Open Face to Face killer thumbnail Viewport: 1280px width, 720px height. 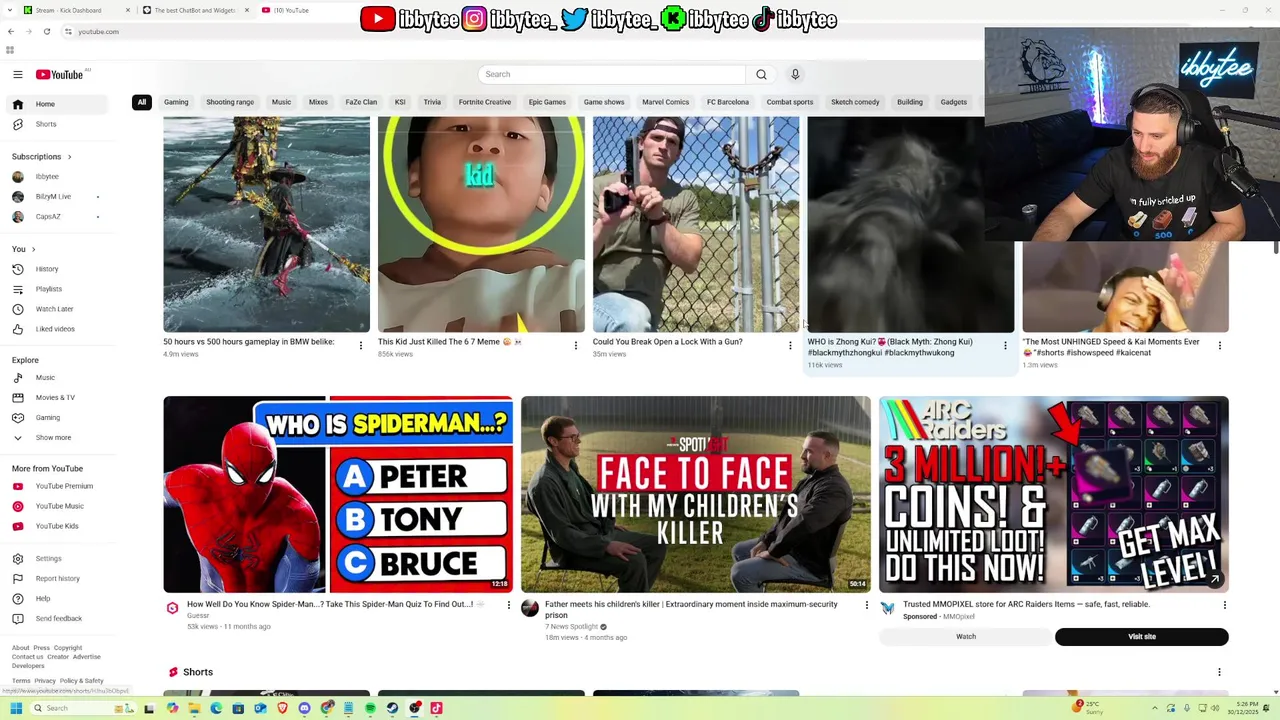pos(696,494)
